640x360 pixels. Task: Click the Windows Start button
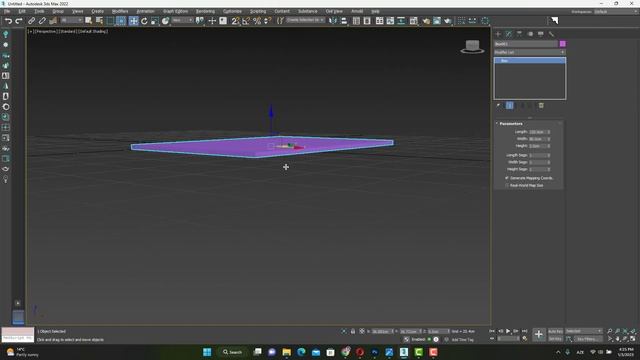tap(207, 352)
